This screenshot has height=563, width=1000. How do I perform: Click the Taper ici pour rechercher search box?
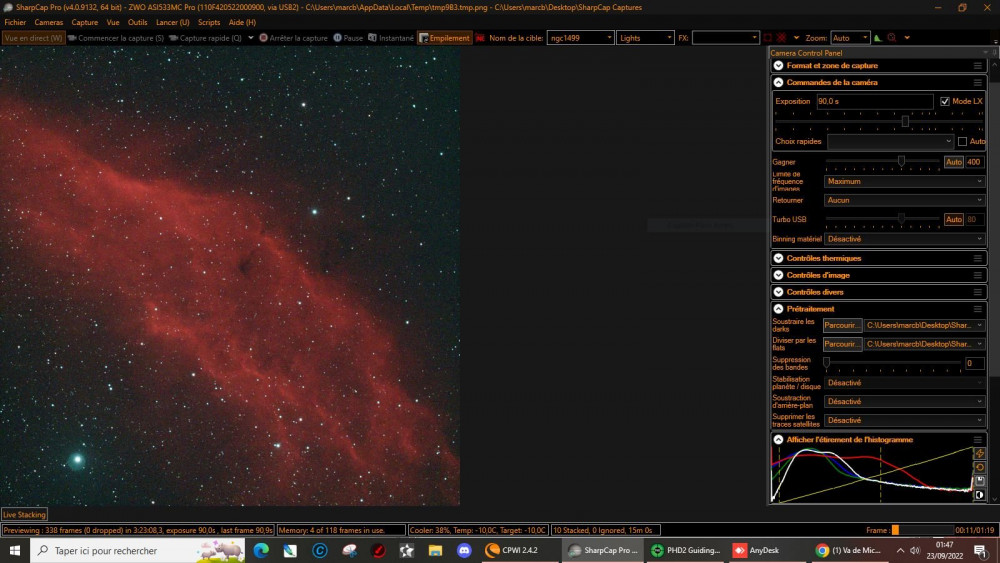[x=137, y=550]
